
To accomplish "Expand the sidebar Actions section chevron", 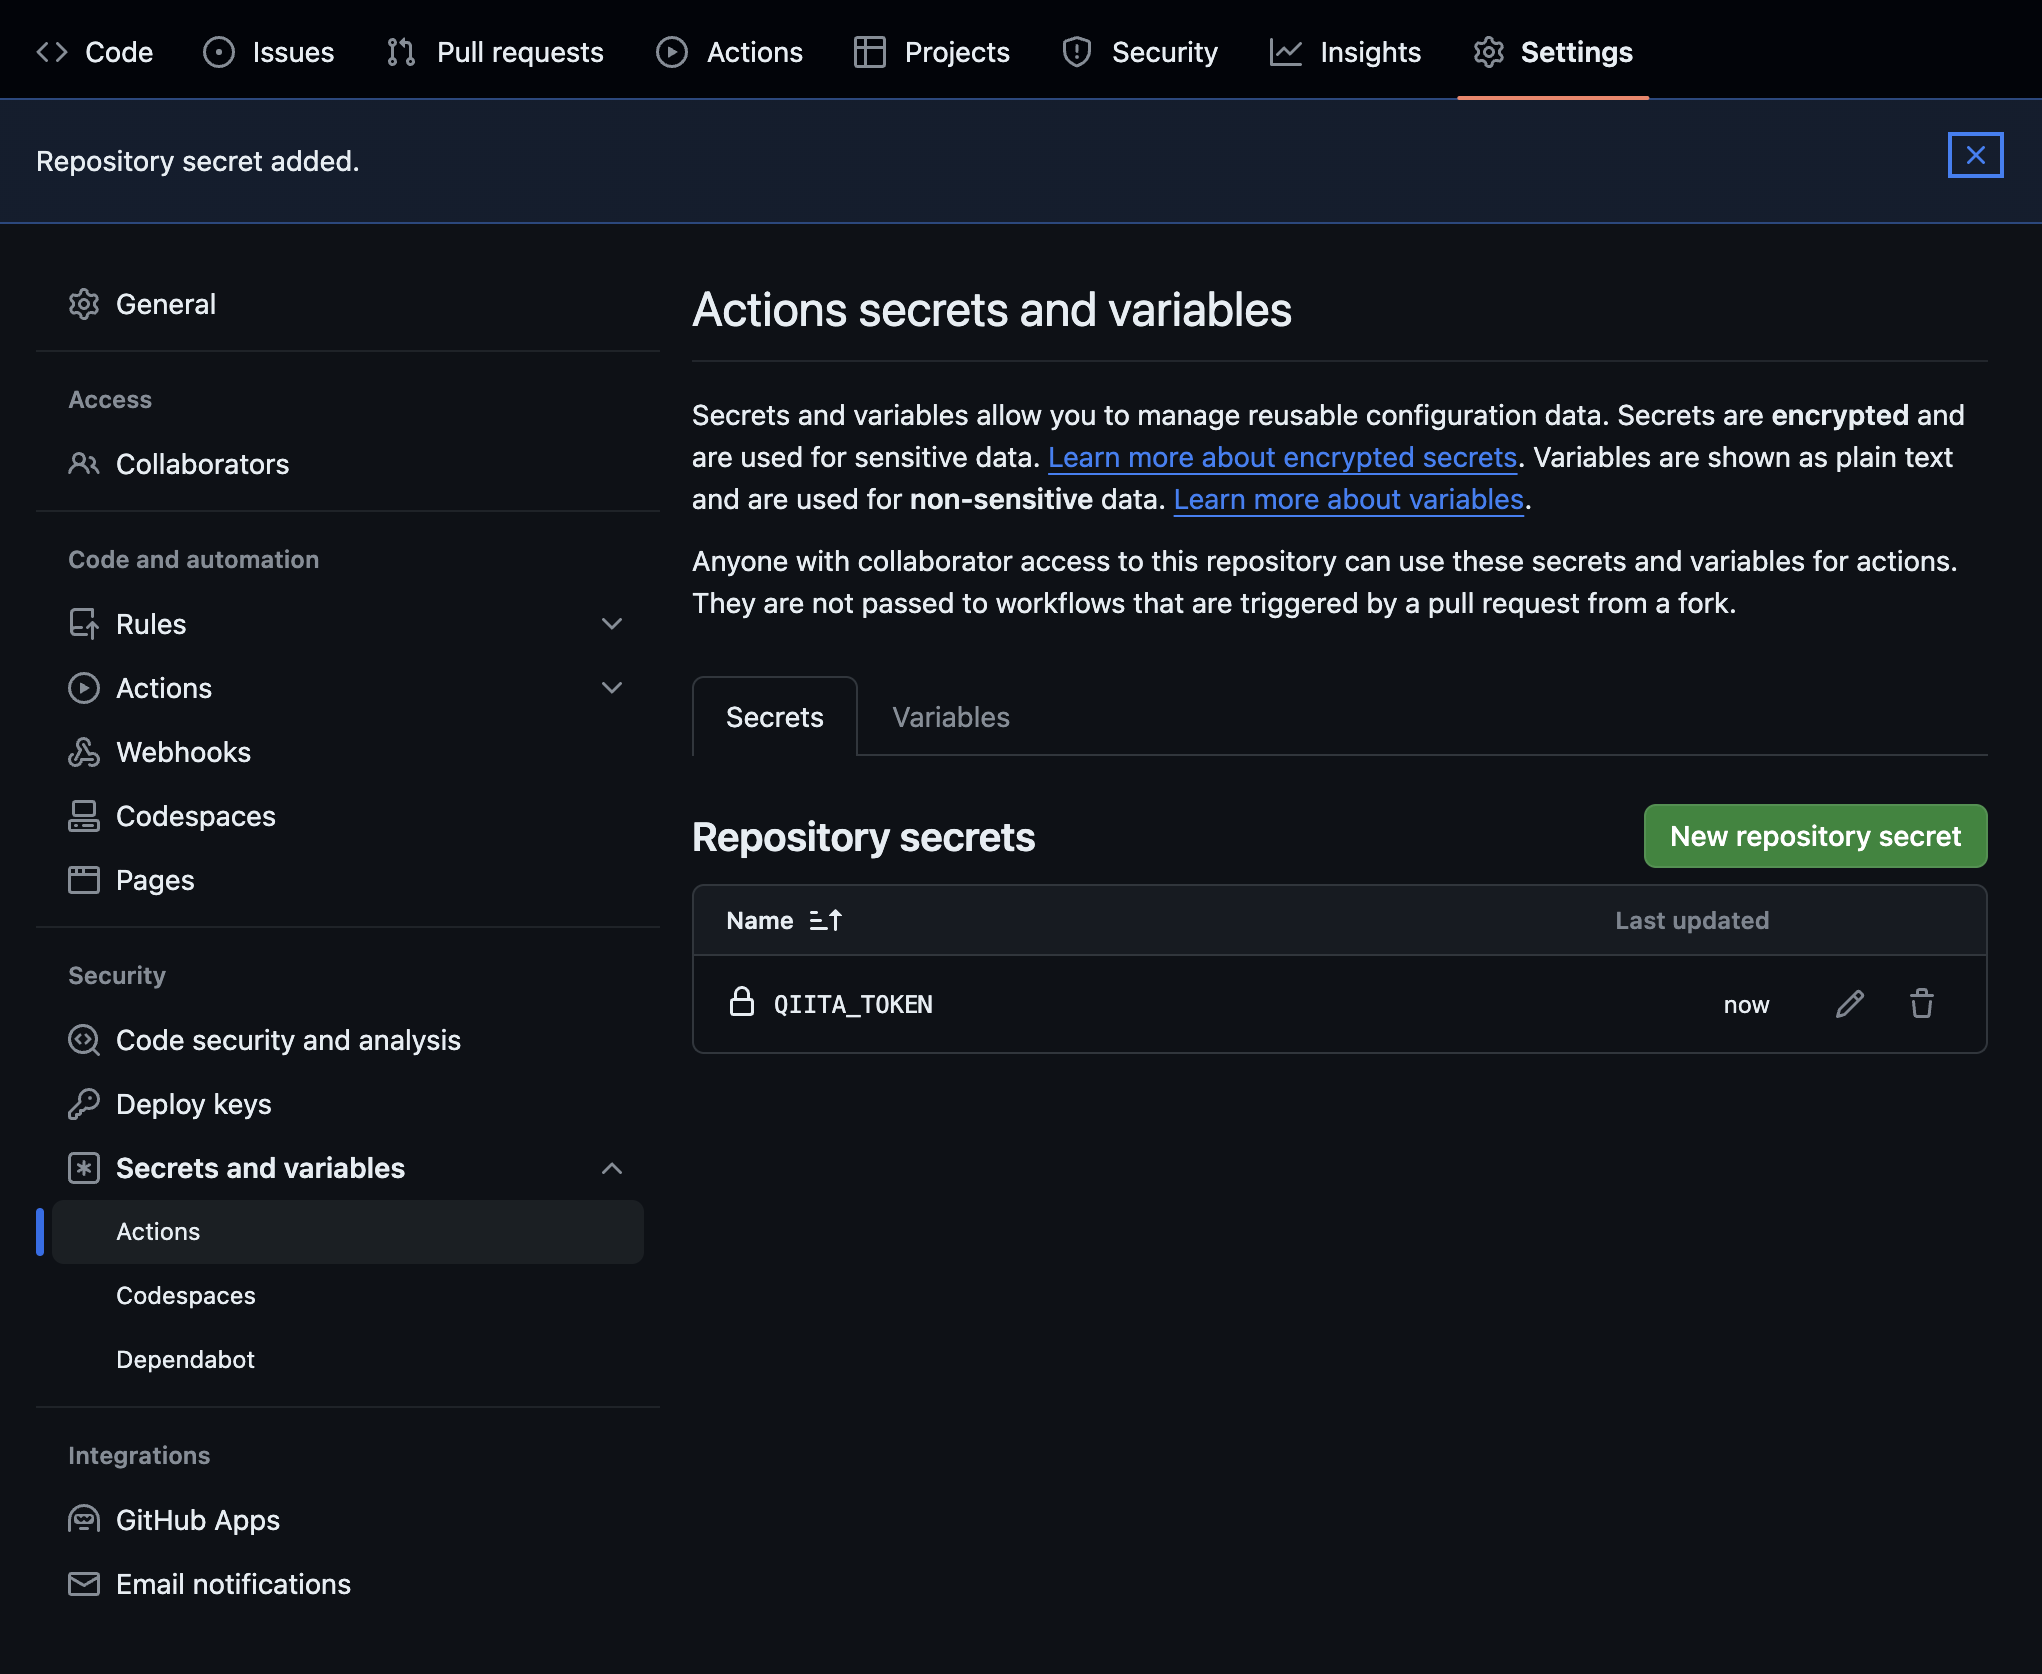I will pos(612,688).
